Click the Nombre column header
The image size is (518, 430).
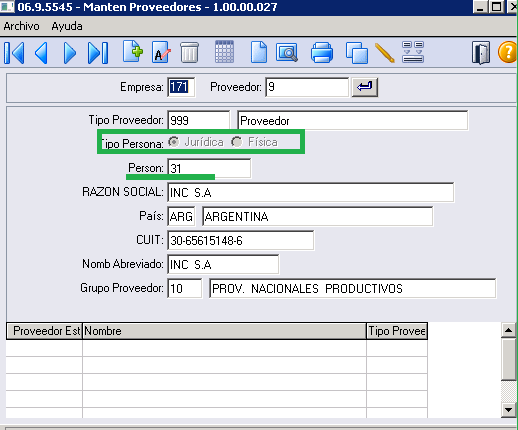click(x=224, y=331)
